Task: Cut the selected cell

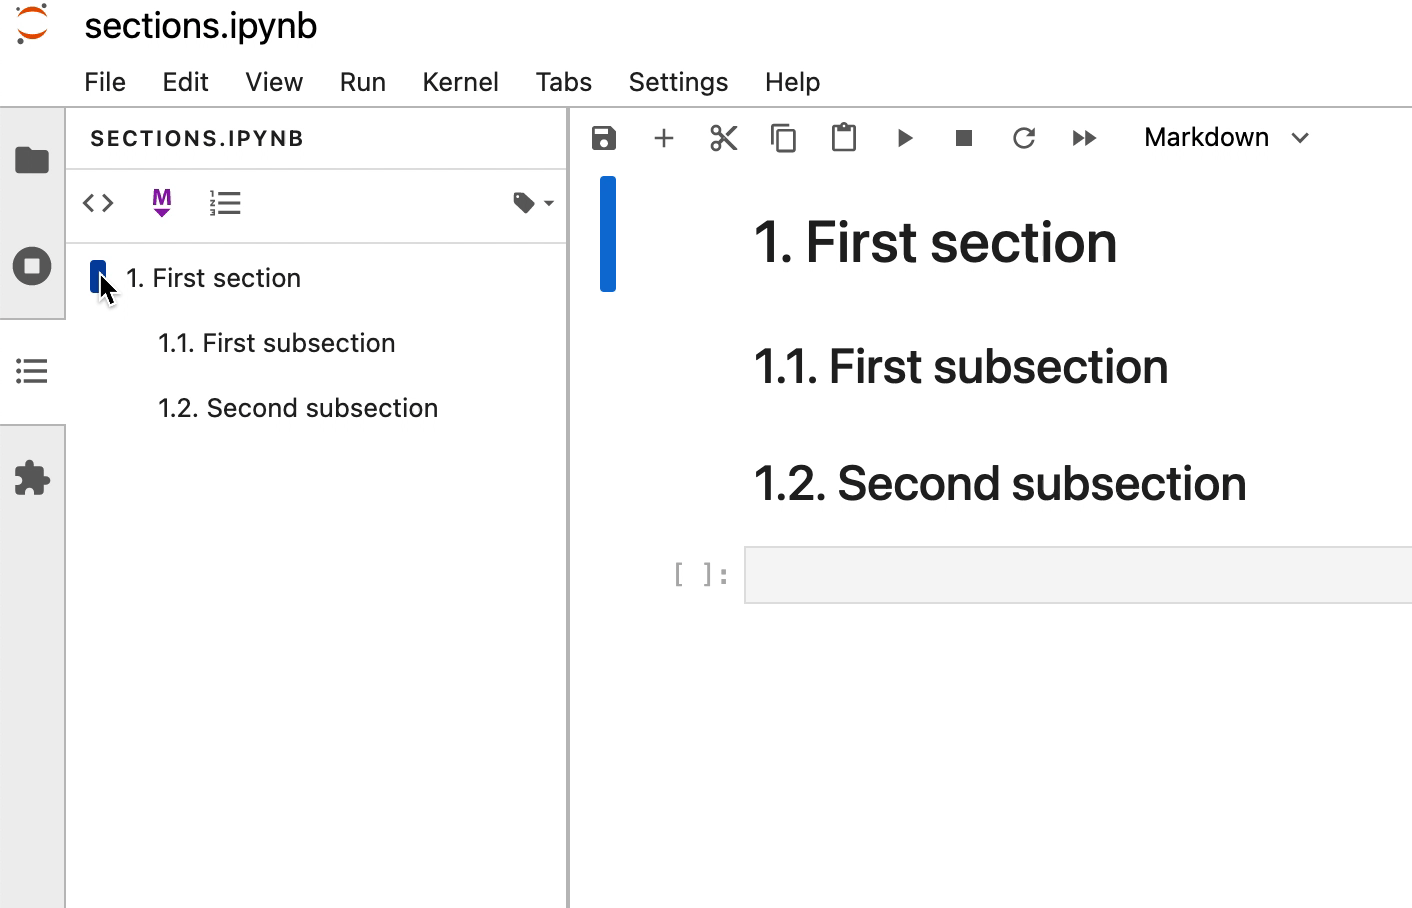Action: [724, 138]
